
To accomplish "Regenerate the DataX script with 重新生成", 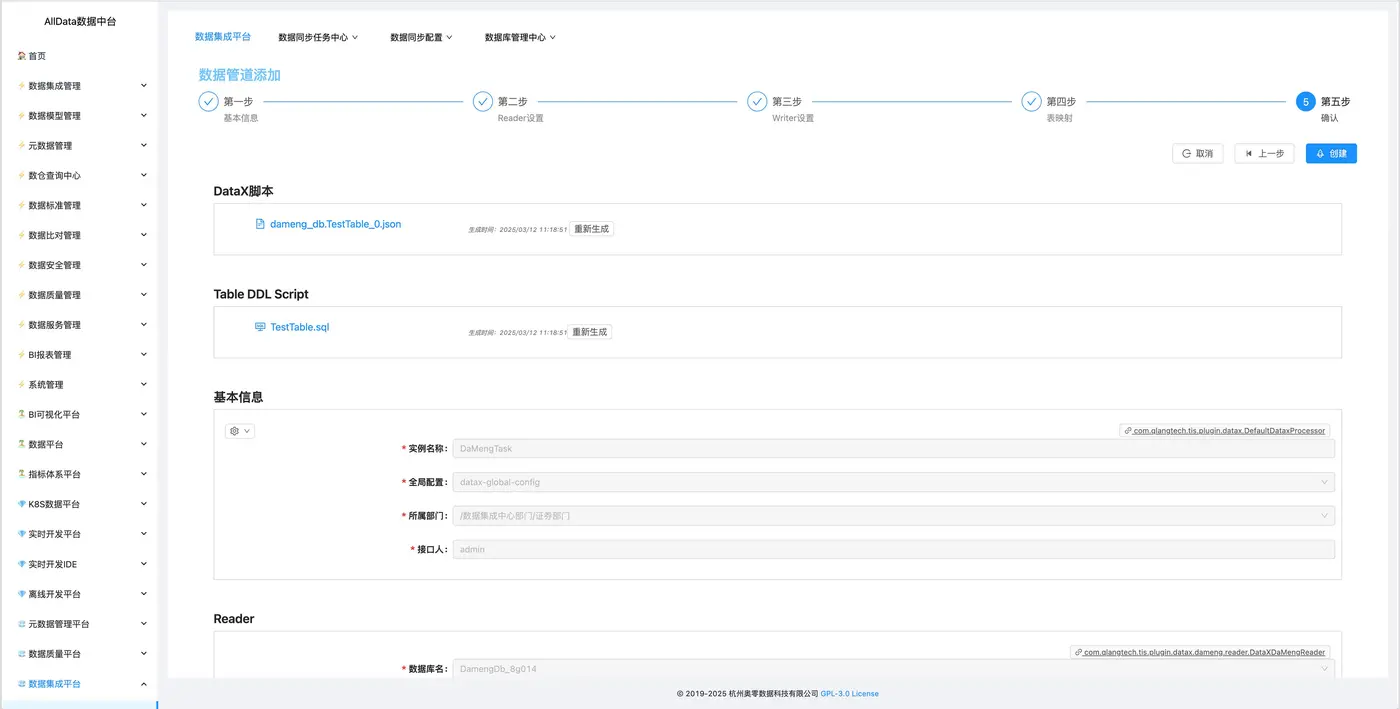I will [591, 229].
